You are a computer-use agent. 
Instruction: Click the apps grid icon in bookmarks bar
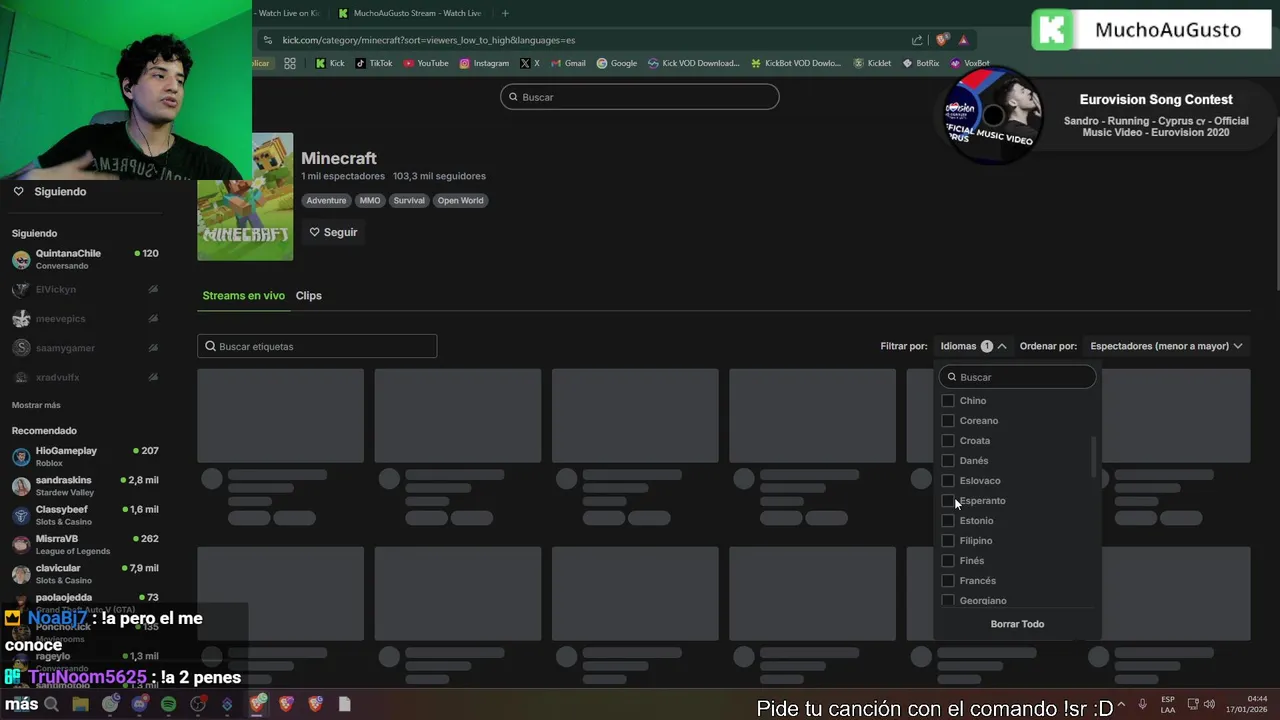pos(290,63)
